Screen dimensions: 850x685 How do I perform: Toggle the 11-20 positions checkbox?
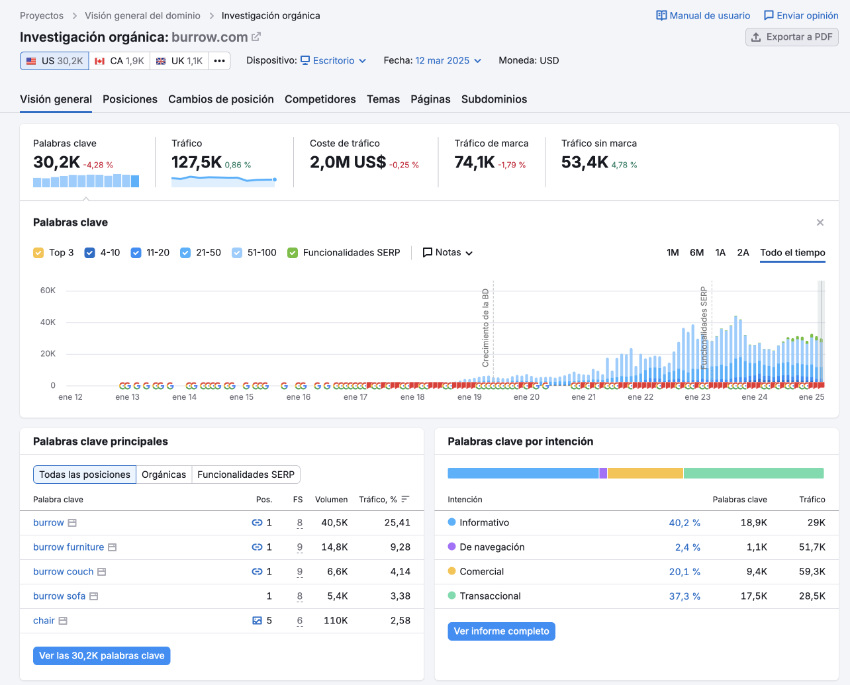136,253
